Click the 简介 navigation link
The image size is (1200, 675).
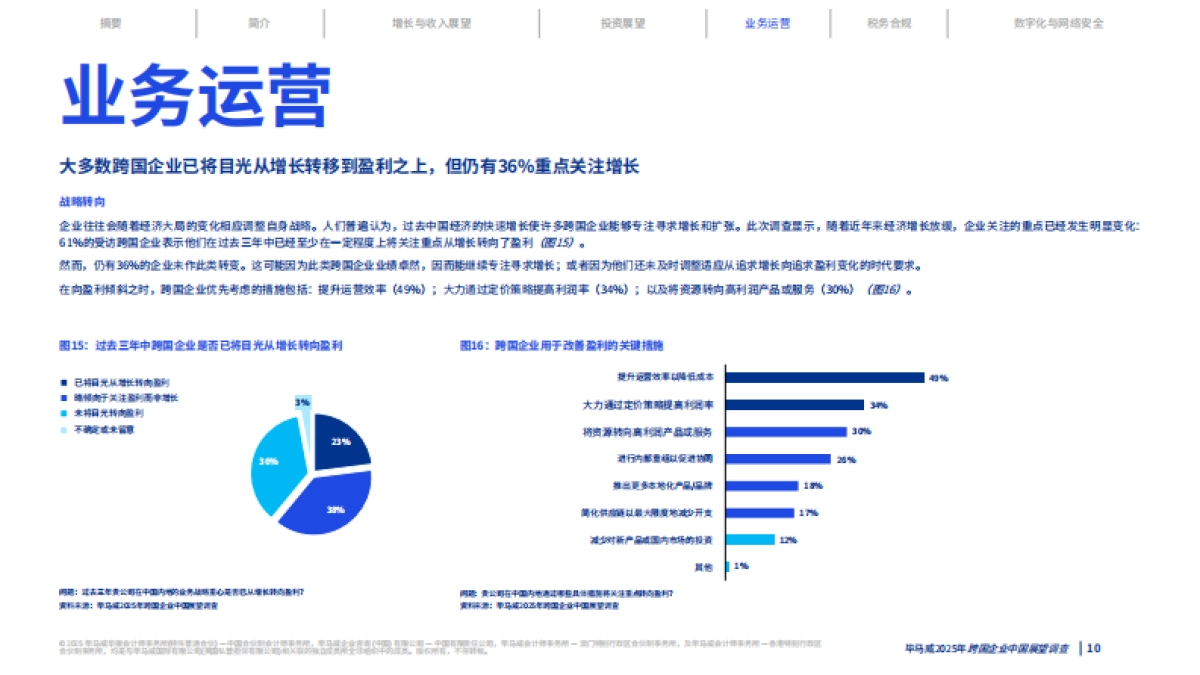[258, 24]
